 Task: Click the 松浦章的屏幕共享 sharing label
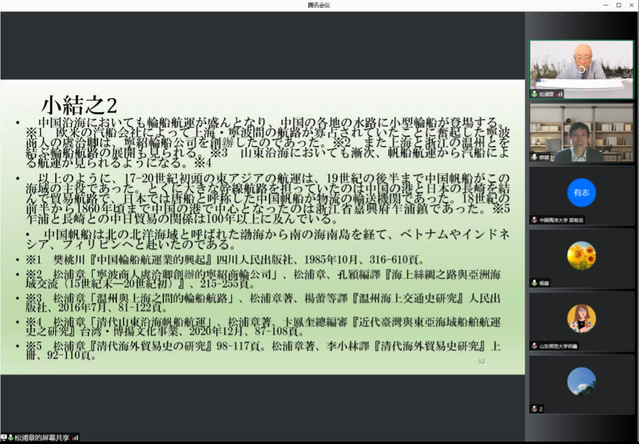pos(43,437)
